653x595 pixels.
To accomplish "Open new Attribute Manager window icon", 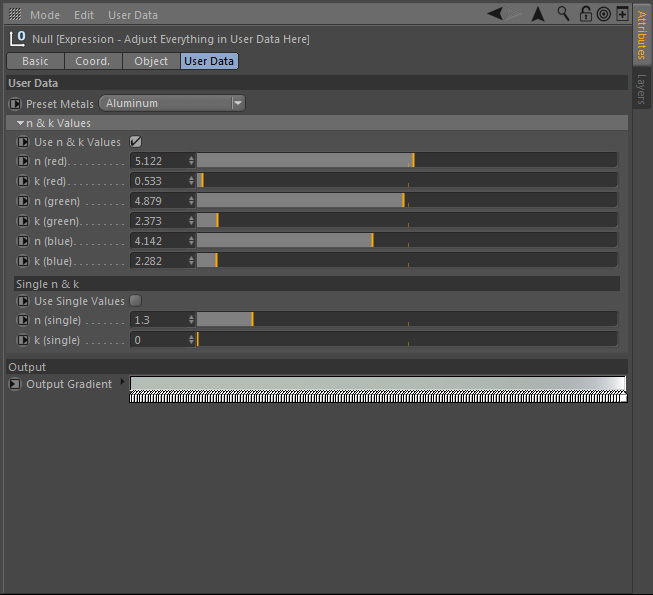I will point(622,14).
